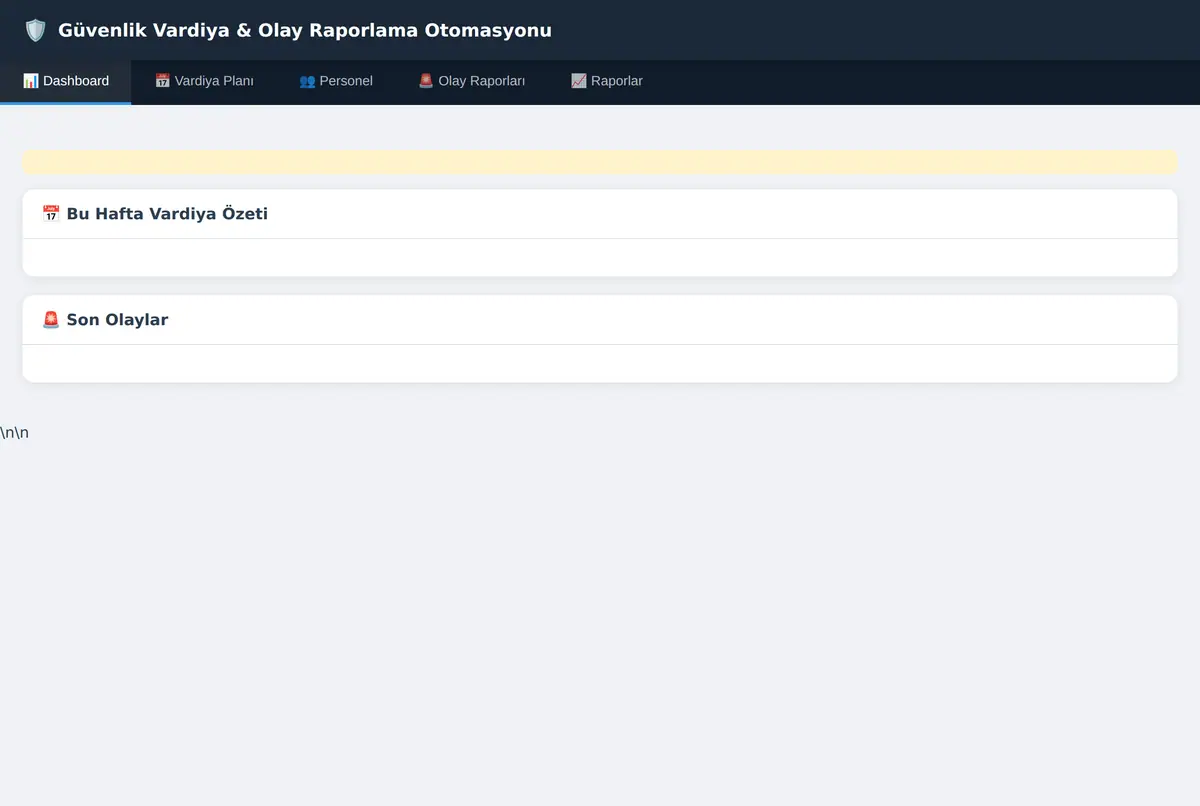Screen dimensions: 1200x806
Task: Click the siren icon on Olay Raporları tab
Action: click(426, 81)
